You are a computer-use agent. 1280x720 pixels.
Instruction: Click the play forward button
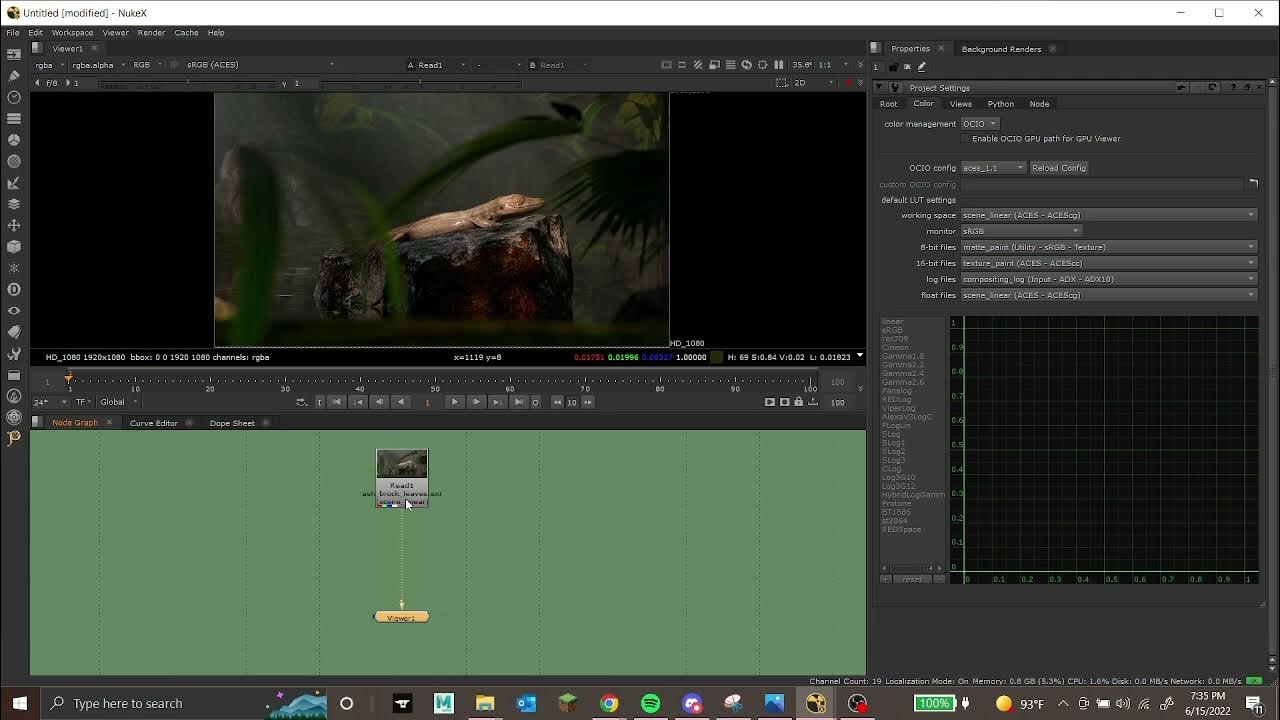coord(454,402)
